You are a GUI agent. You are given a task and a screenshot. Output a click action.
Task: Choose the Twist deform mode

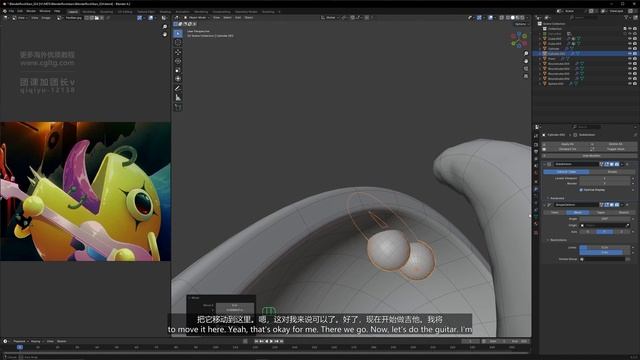pyautogui.click(x=554, y=212)
